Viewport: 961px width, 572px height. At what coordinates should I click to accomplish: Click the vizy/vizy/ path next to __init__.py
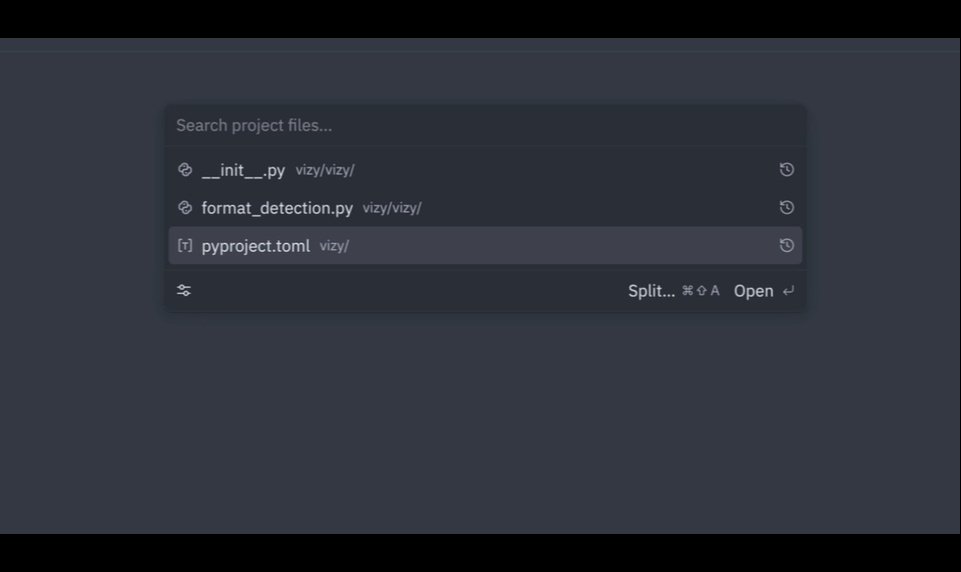pyautogui.click(x=325, y=170)
